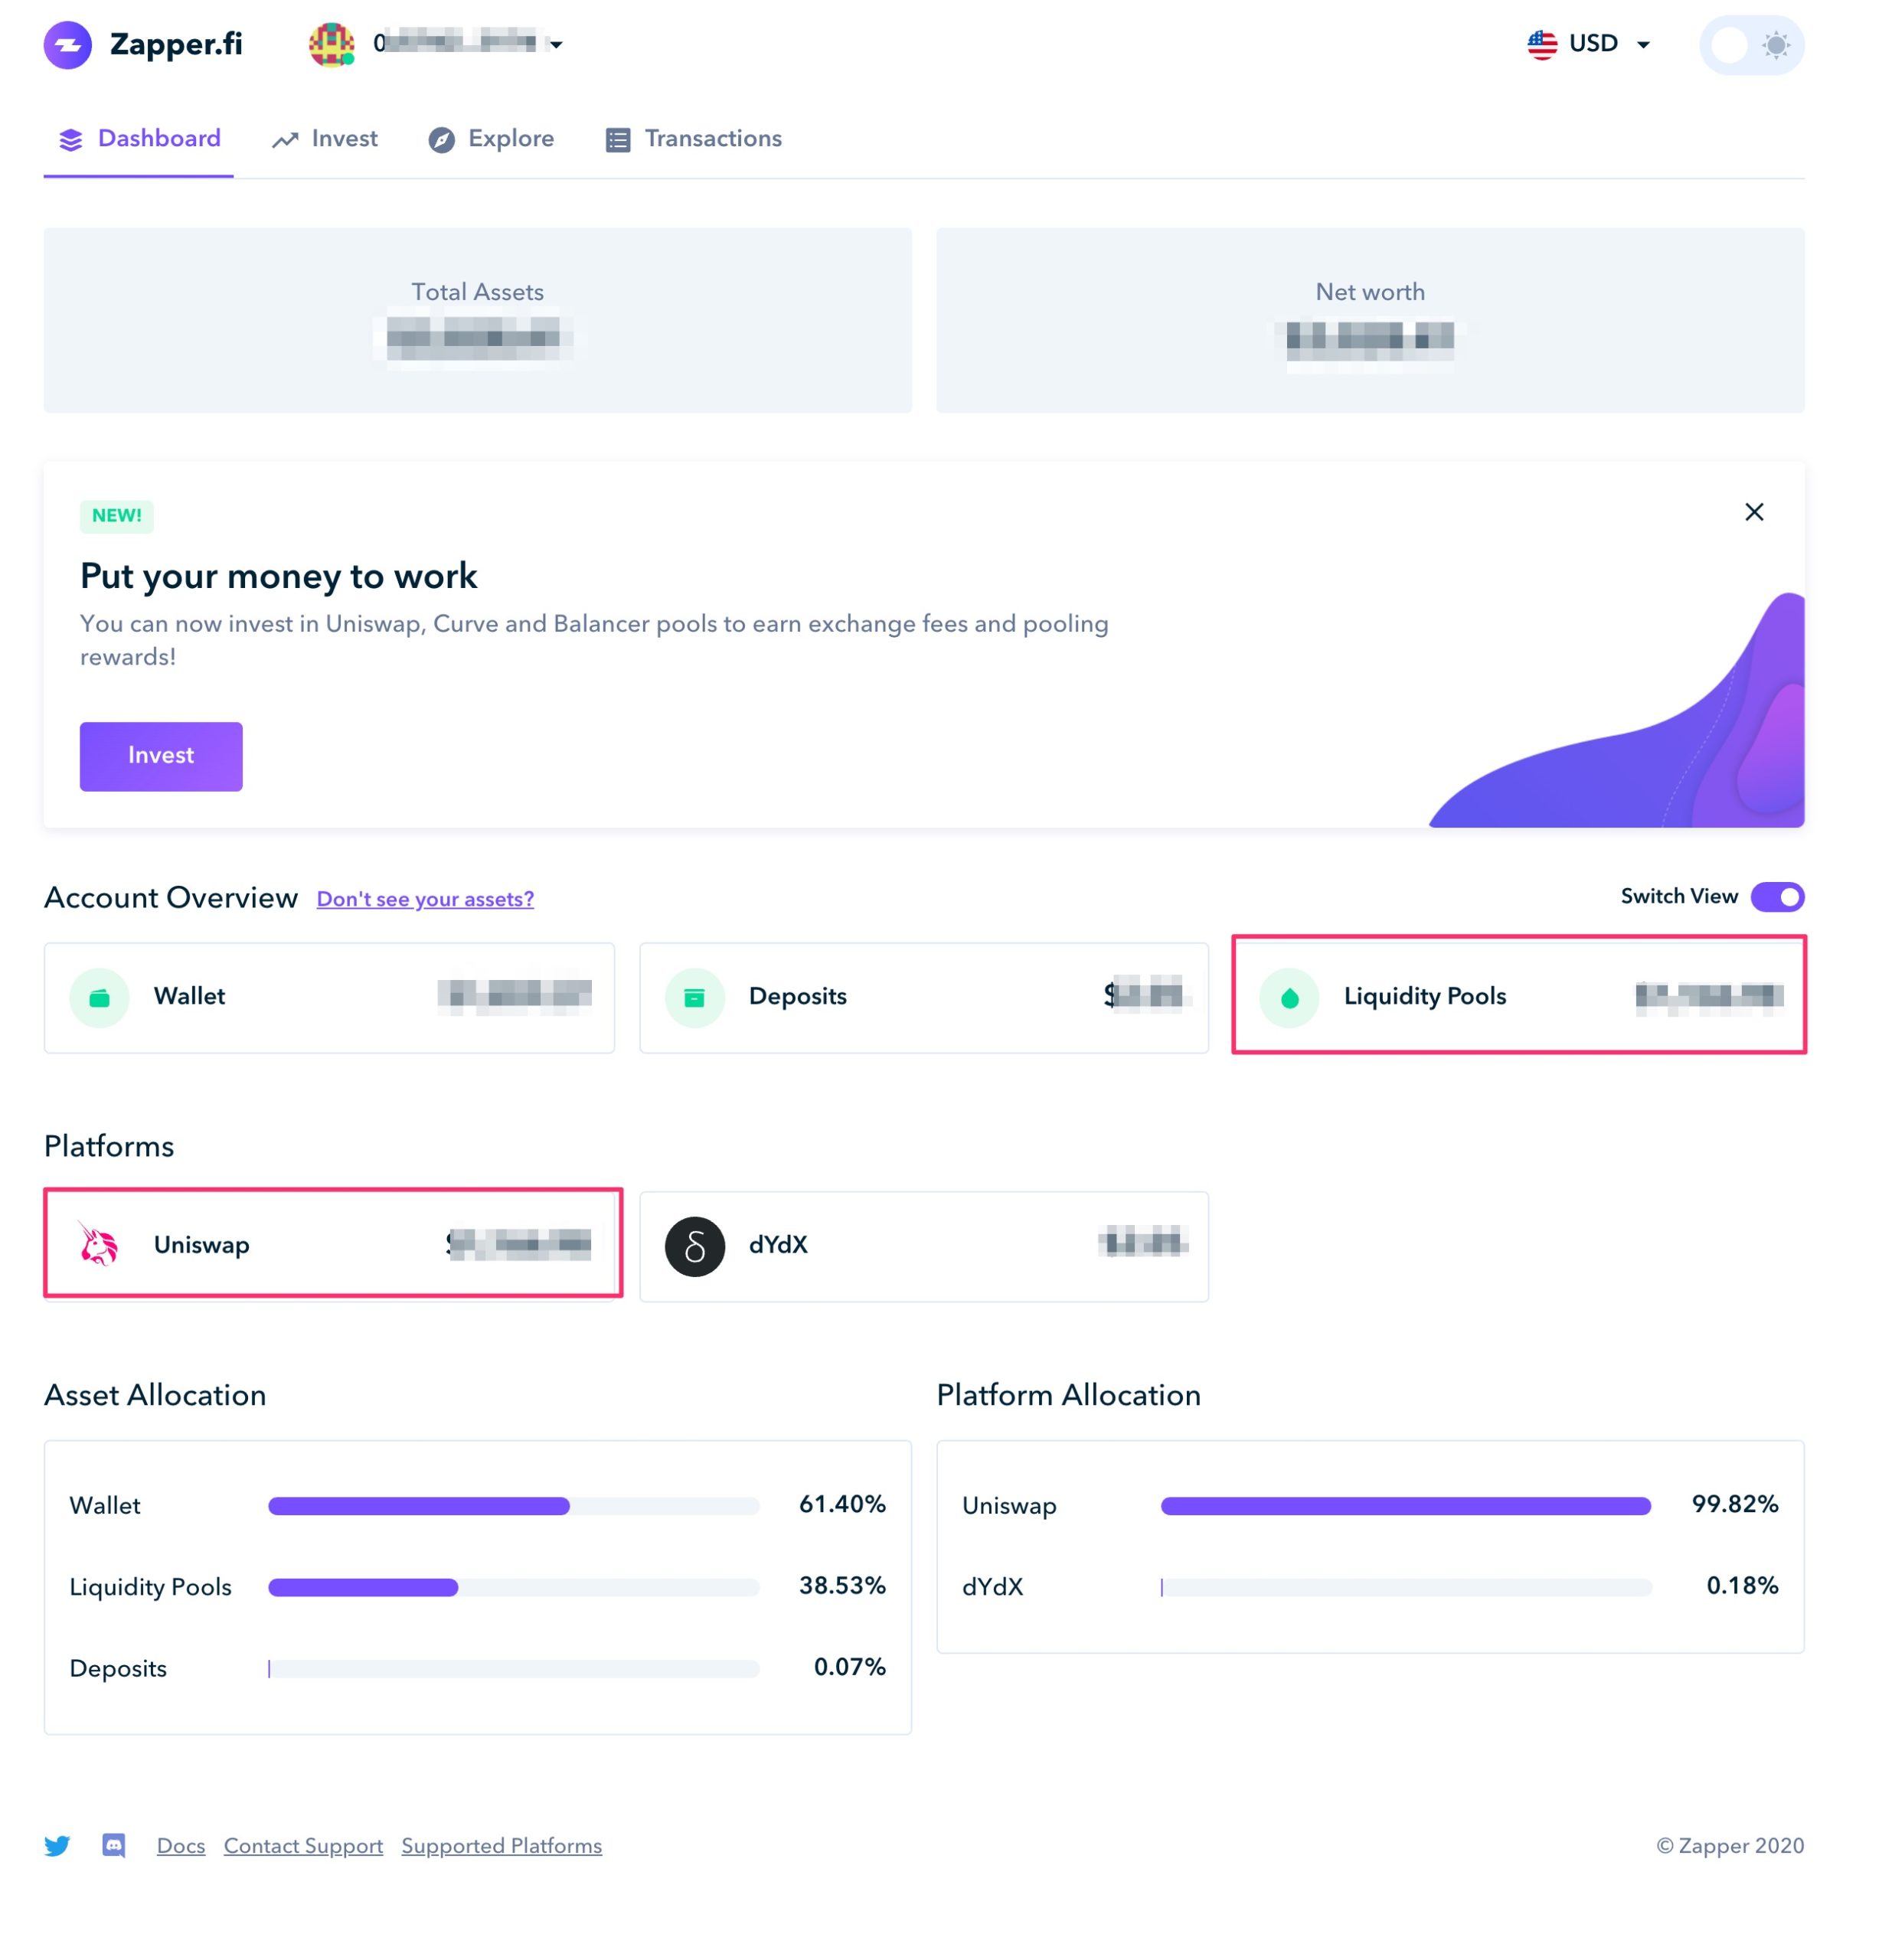Click "Don't see your assets?" link
1879x1960 pixels.
pos(425,899)
